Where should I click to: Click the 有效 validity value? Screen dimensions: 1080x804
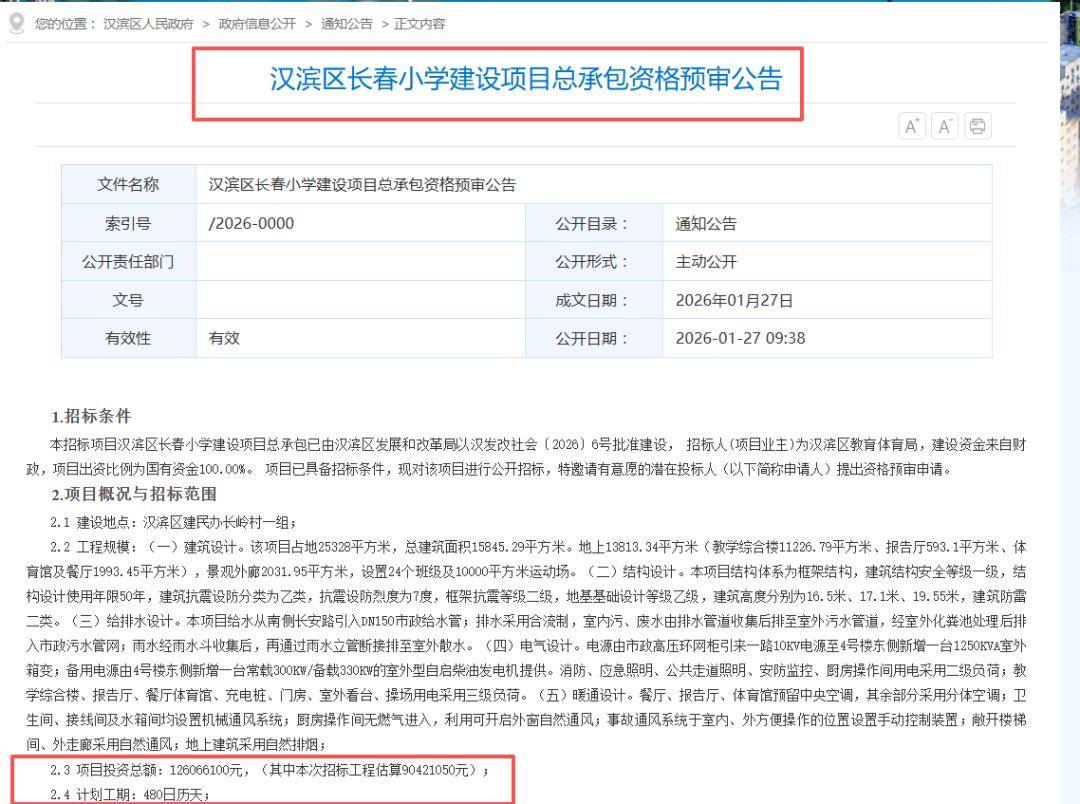pos(224,338)
